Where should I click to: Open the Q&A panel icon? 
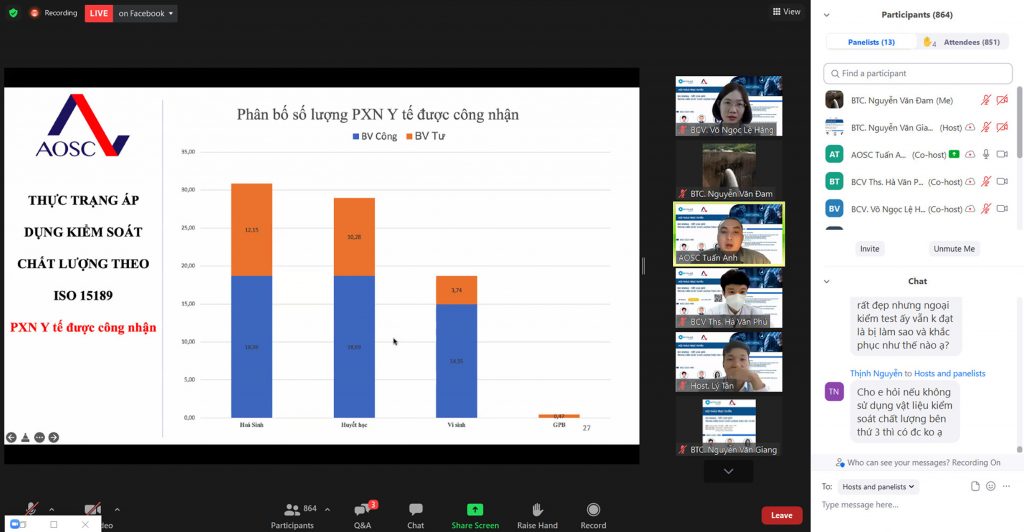click(362, 510)
